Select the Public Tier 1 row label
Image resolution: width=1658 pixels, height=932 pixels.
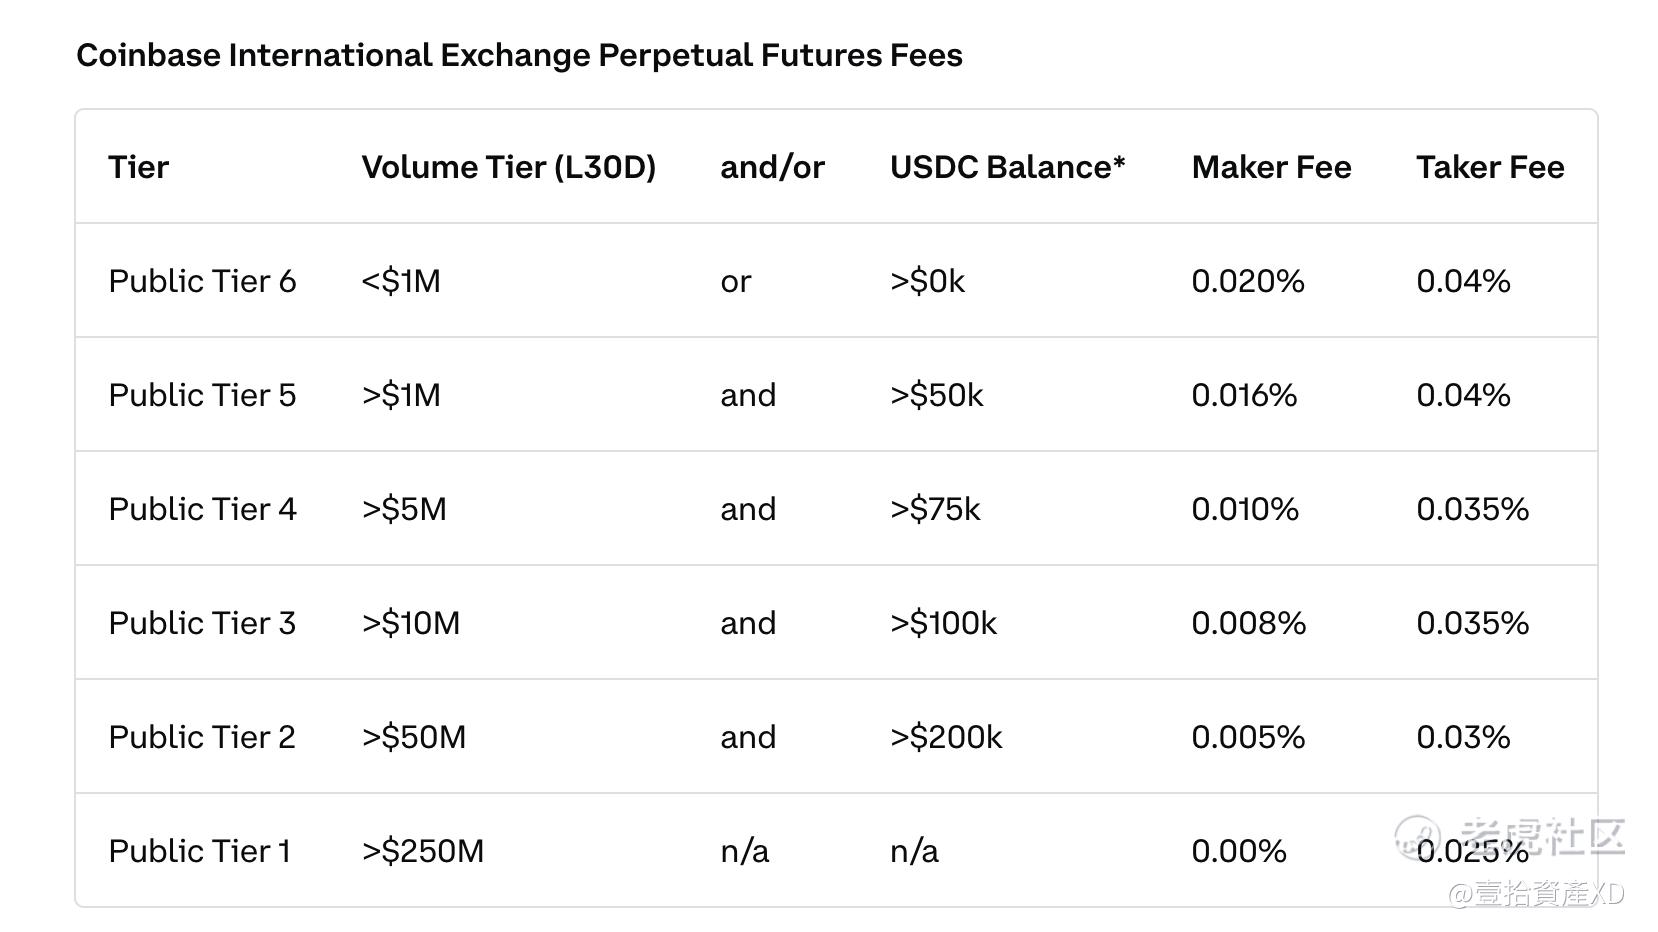(199, 851)
